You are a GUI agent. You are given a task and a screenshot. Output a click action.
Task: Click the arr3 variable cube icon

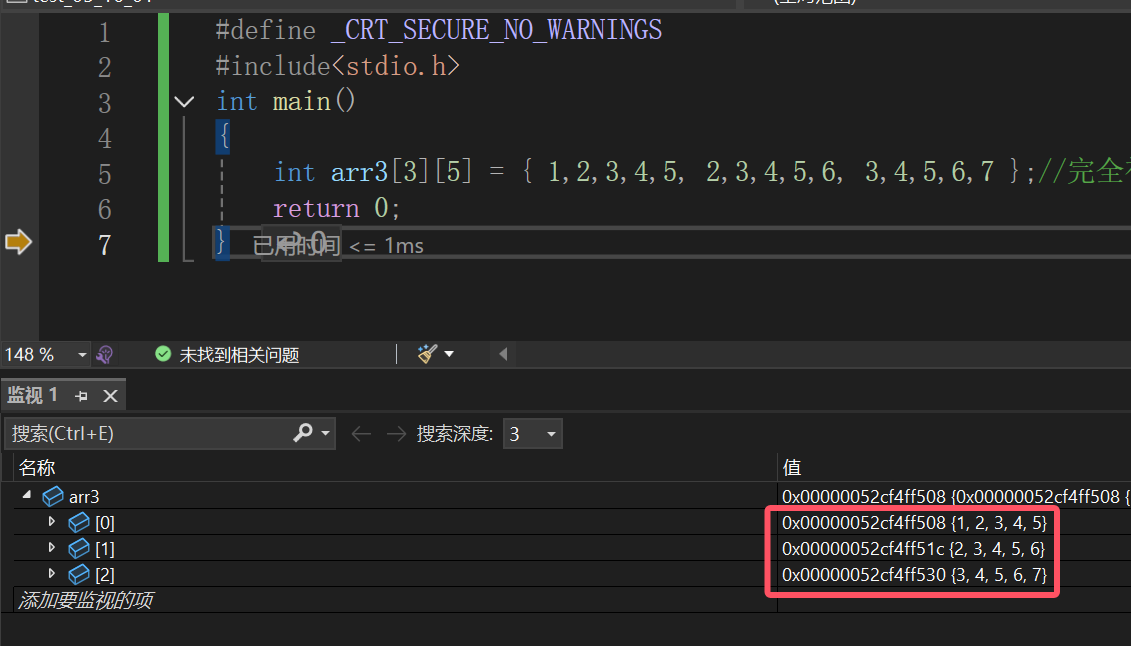[53, 496]
